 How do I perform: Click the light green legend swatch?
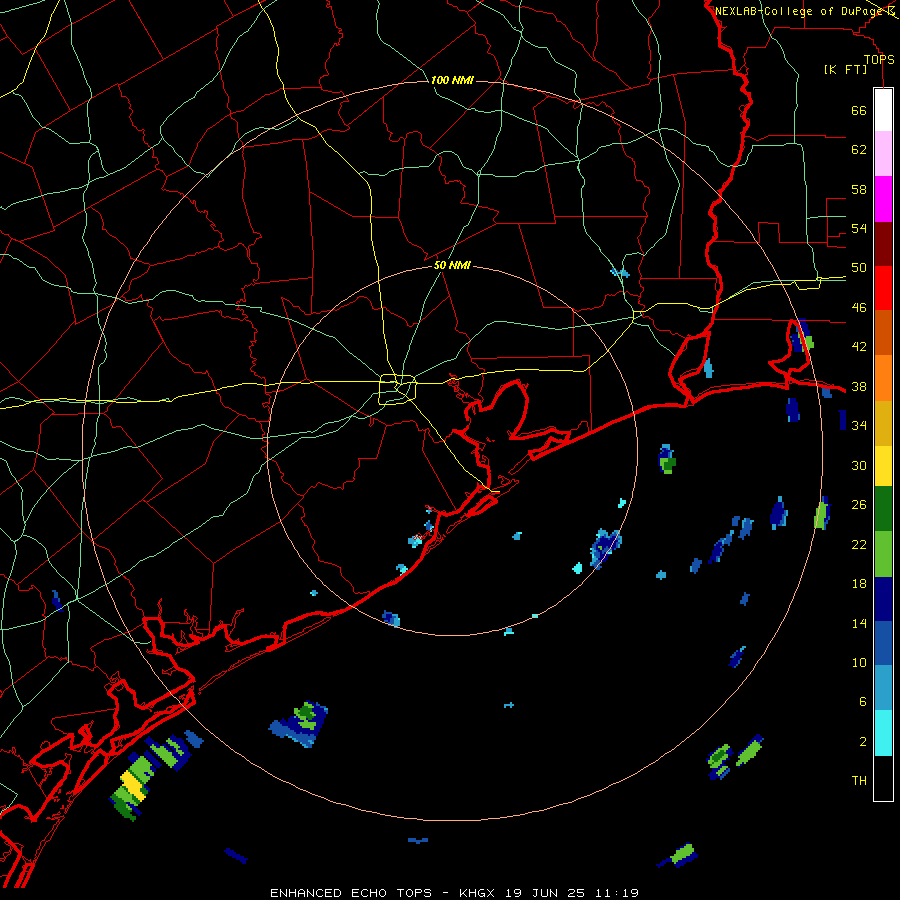point(883,554)
